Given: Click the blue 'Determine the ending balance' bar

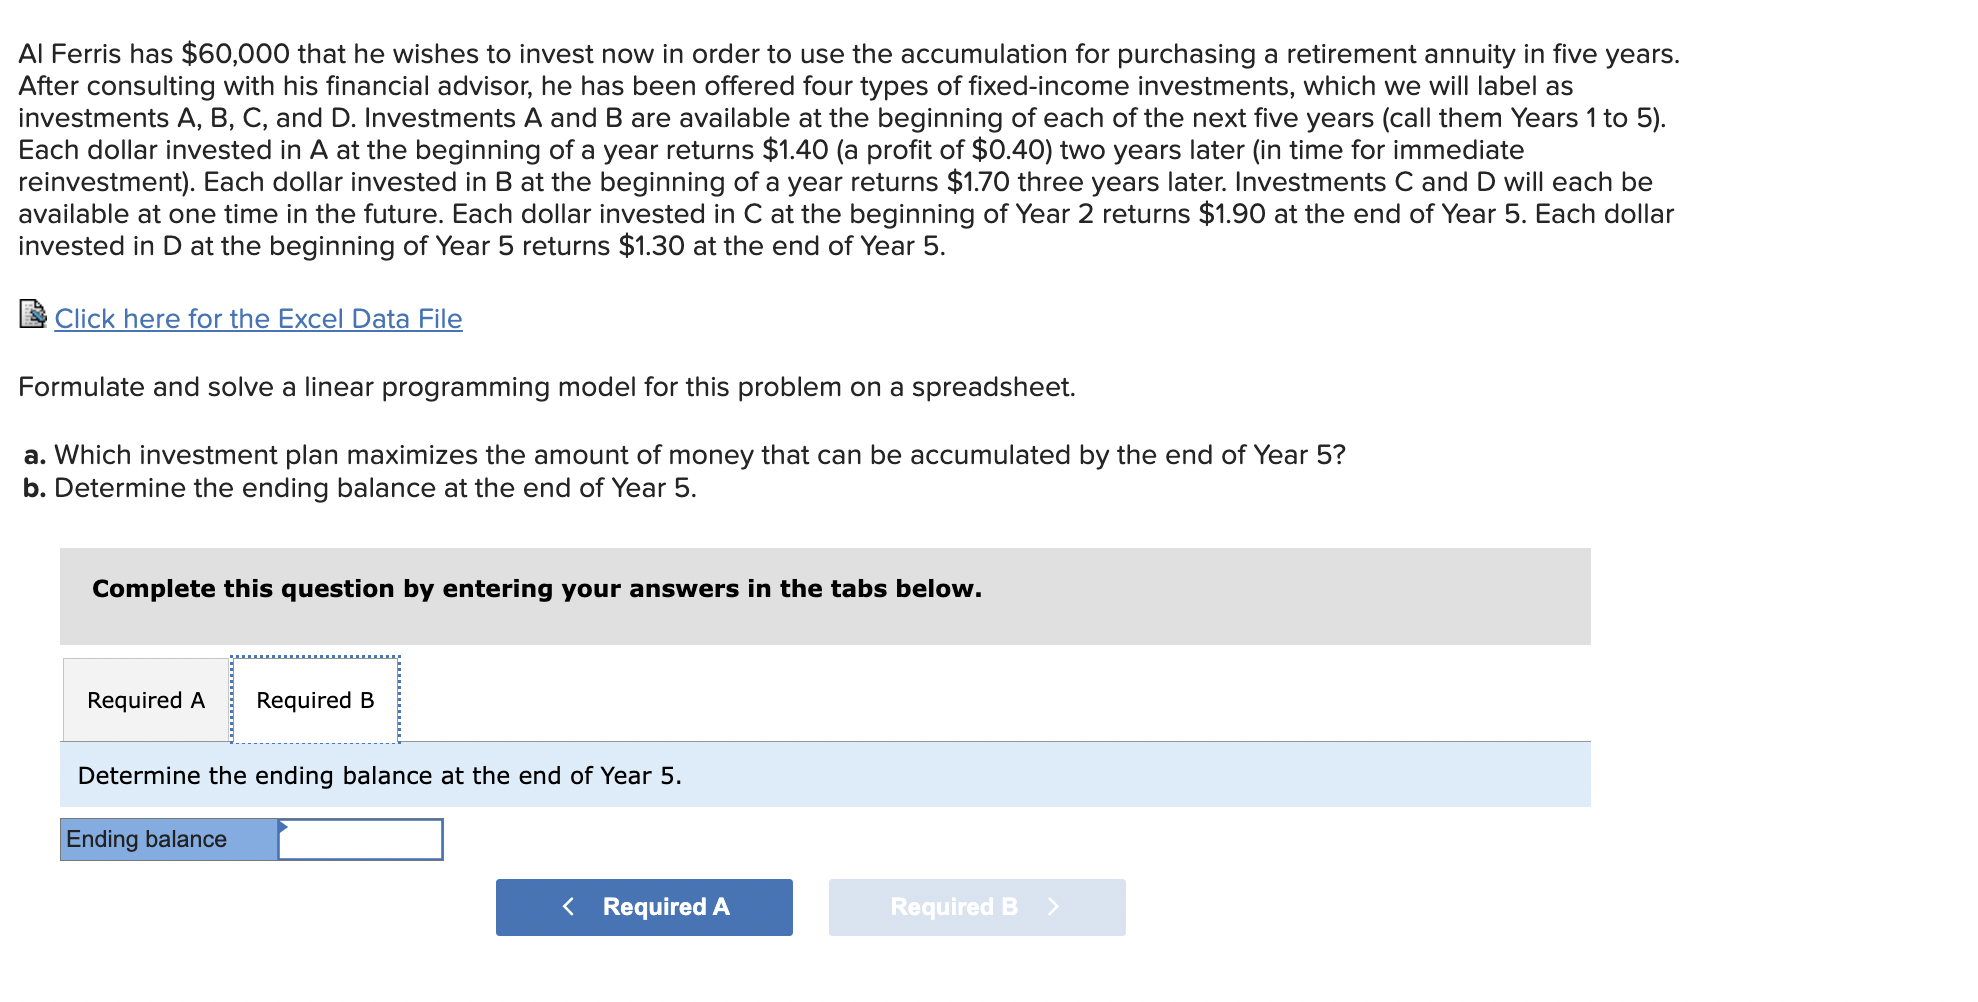Looking at the screenshot, I should pyautogui.click(x=825, y=775).
